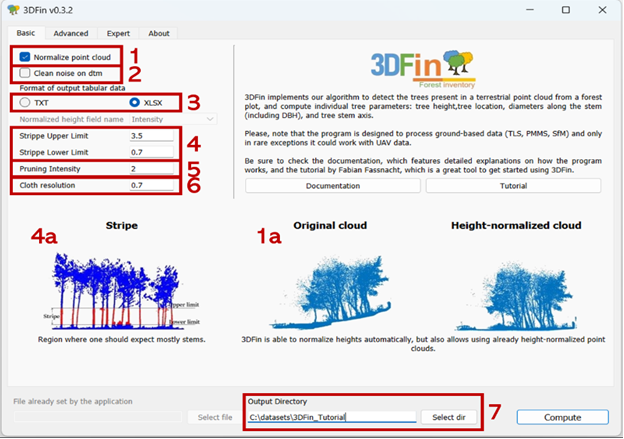Screen dimensions: 624x439
Task: Click the Strippe Lower Limit field
Action: coord(152,152)
